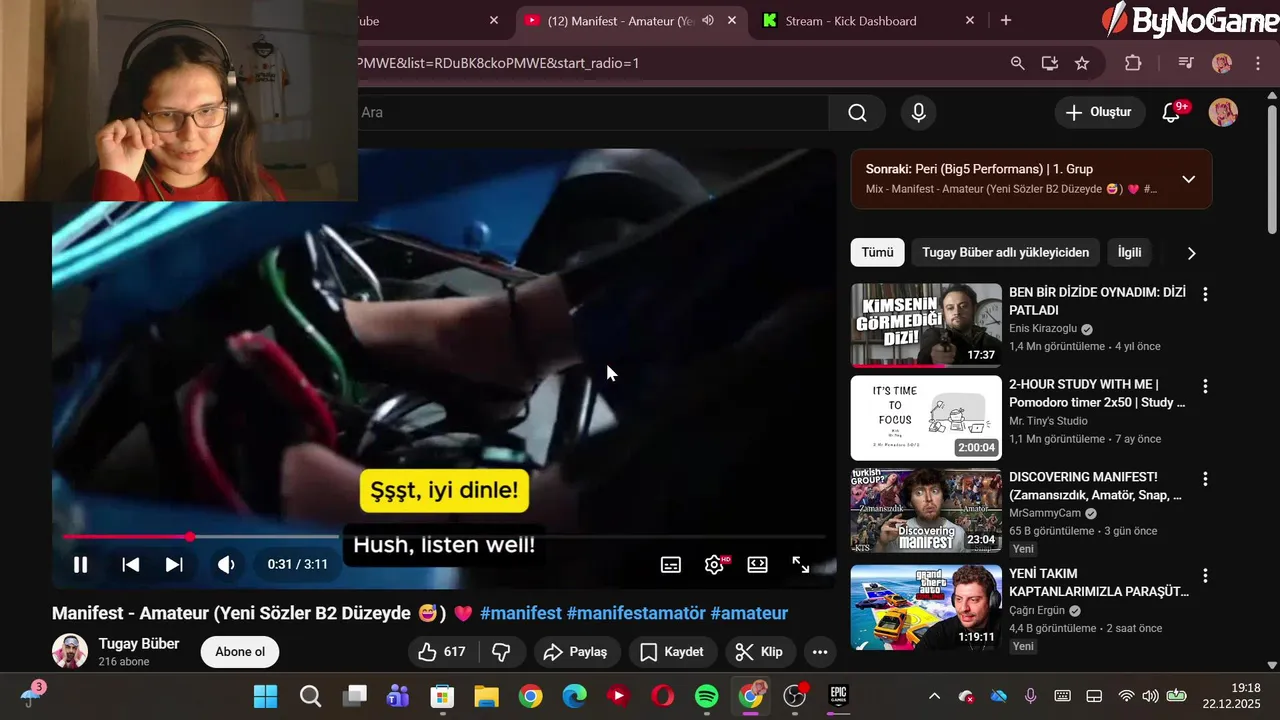Subscribe with the Abone ol button
The image size is (1280, 720).
tap(240, 652)
